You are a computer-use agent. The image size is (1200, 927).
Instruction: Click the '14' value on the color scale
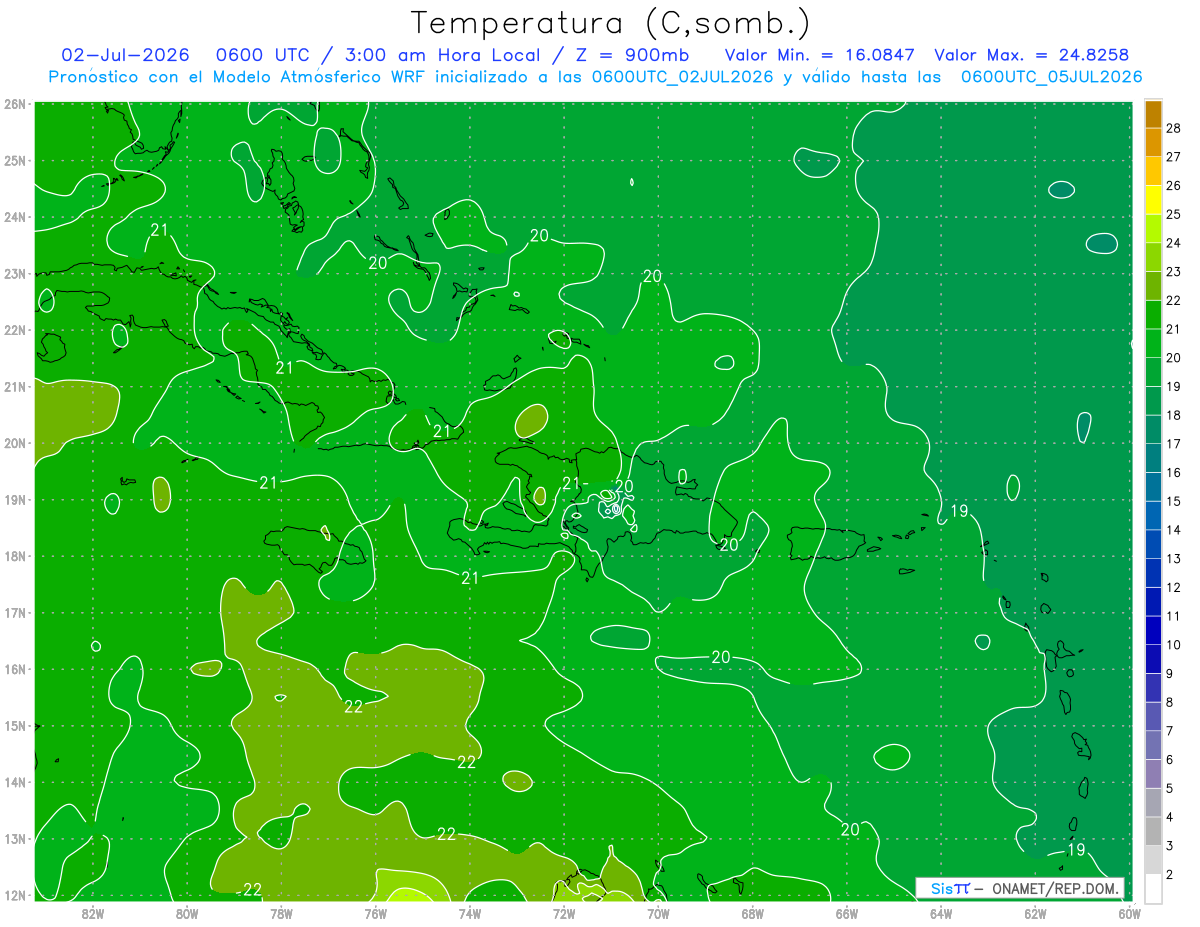tap(1174, 530)
